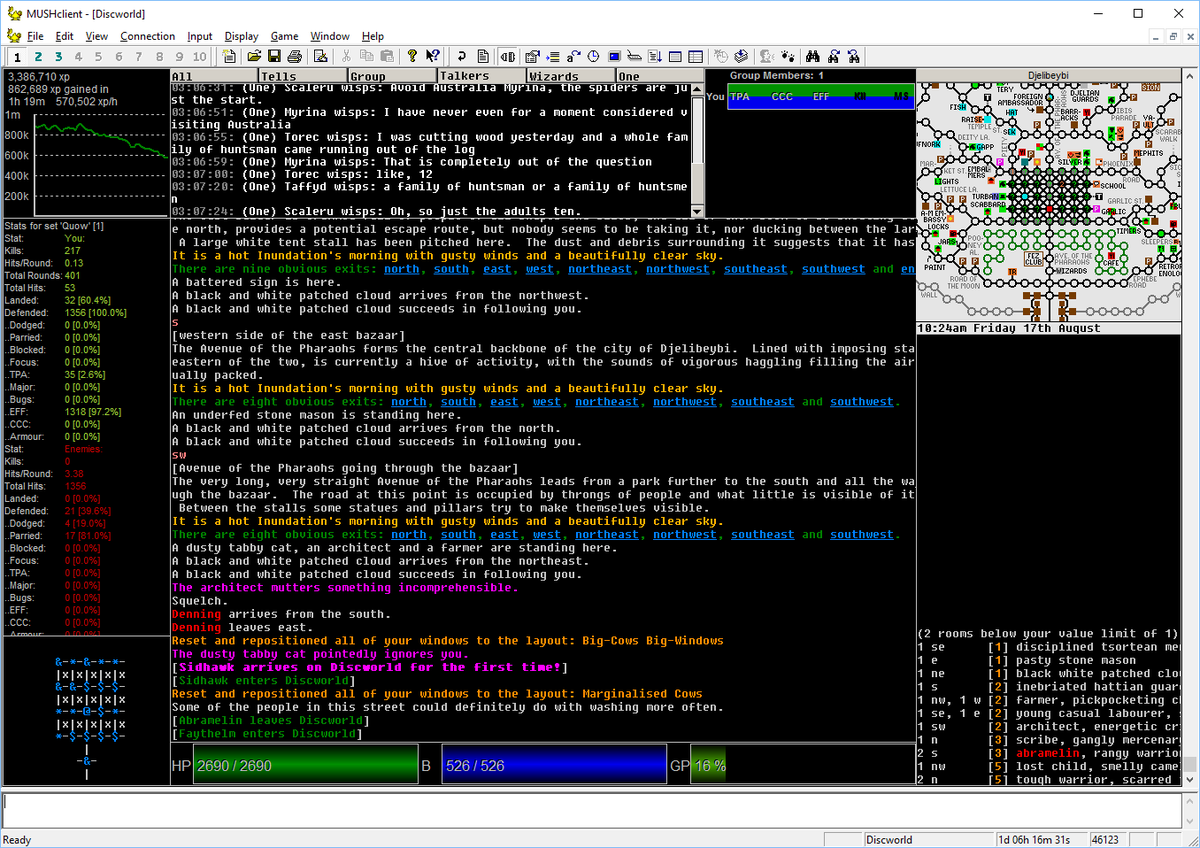Open the Help menu
The width and height of the screenshot is (1200, 848).
tap(372, 36)
